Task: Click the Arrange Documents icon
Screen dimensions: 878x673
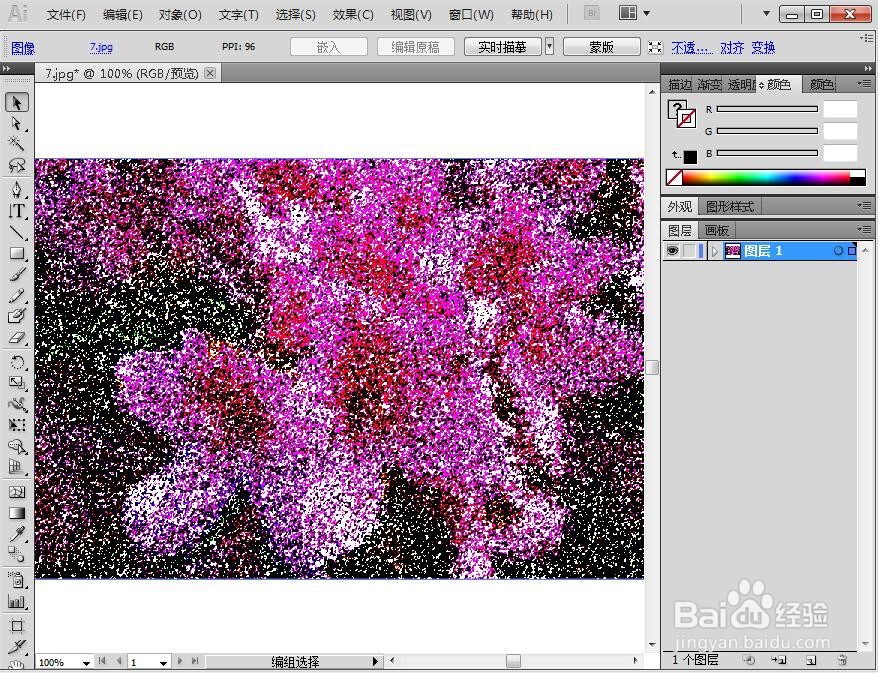Action: pos(628,13)
